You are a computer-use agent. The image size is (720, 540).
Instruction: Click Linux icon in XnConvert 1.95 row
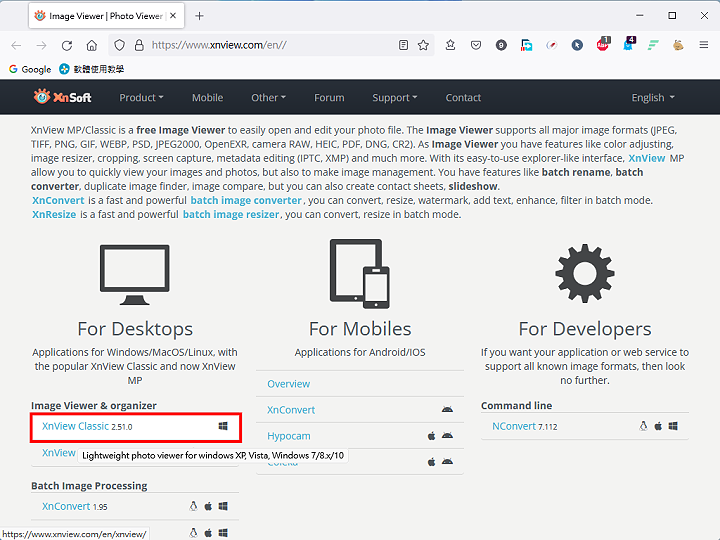coord(193,506)
